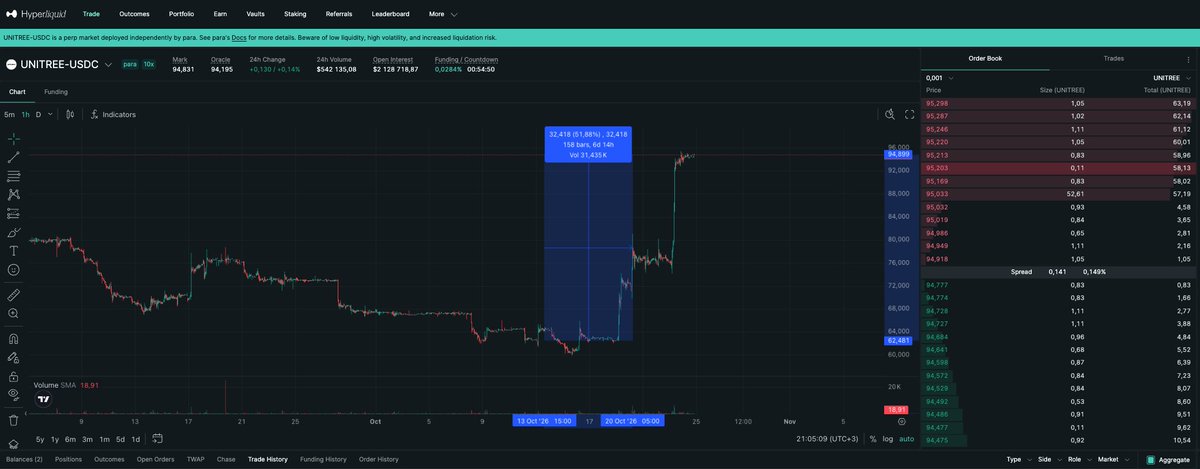Click the 21:05:09 (UTC+3) timezone button
This screenshot has width=1200, height=469.
(829, 439)
